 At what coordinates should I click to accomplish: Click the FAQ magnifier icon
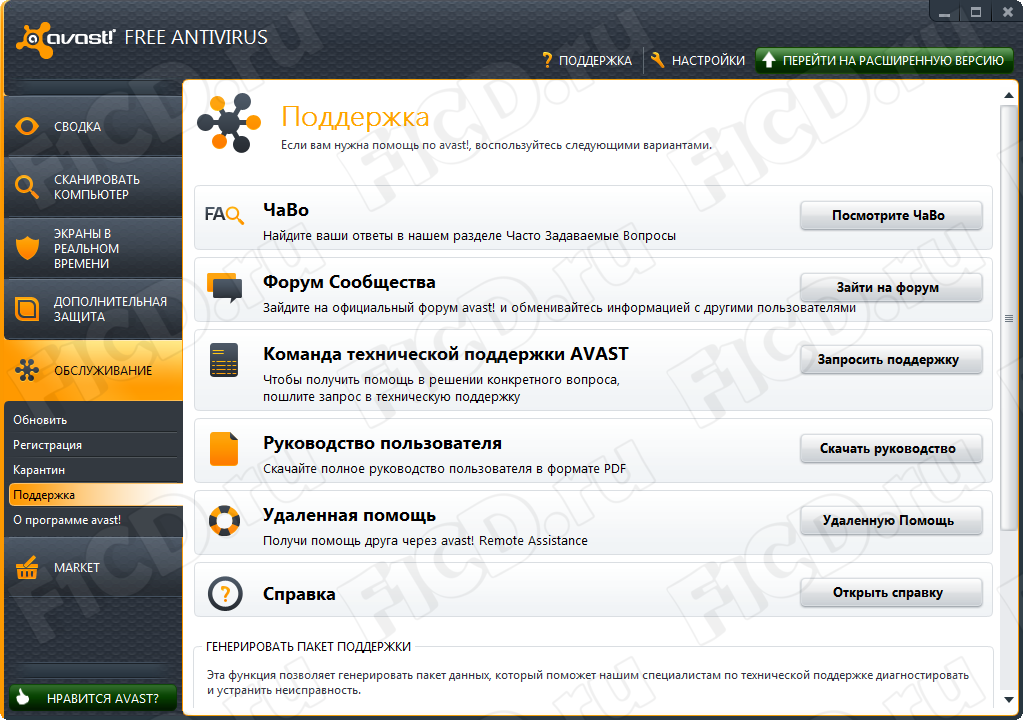(x=224, y=215)
